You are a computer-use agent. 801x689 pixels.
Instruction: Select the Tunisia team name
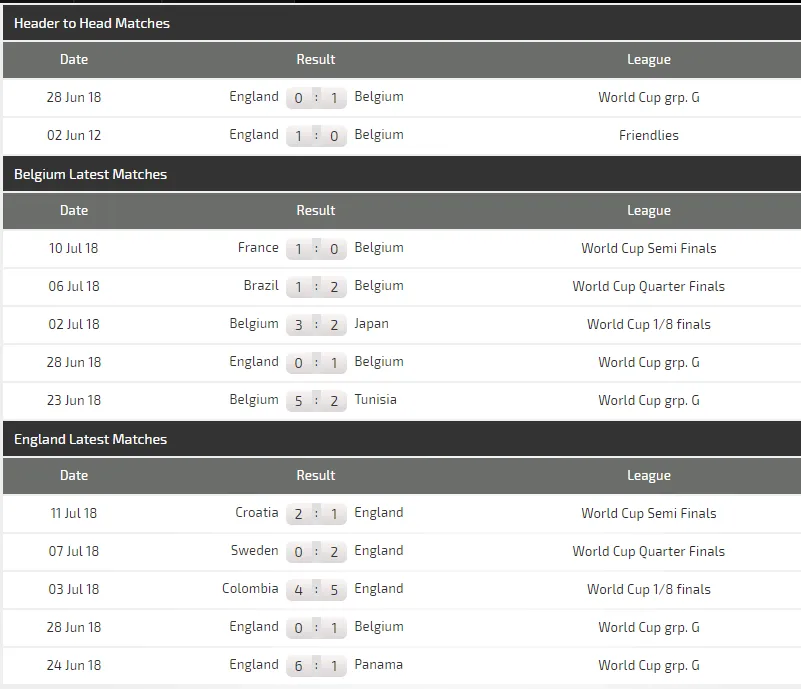pos(375,400)
